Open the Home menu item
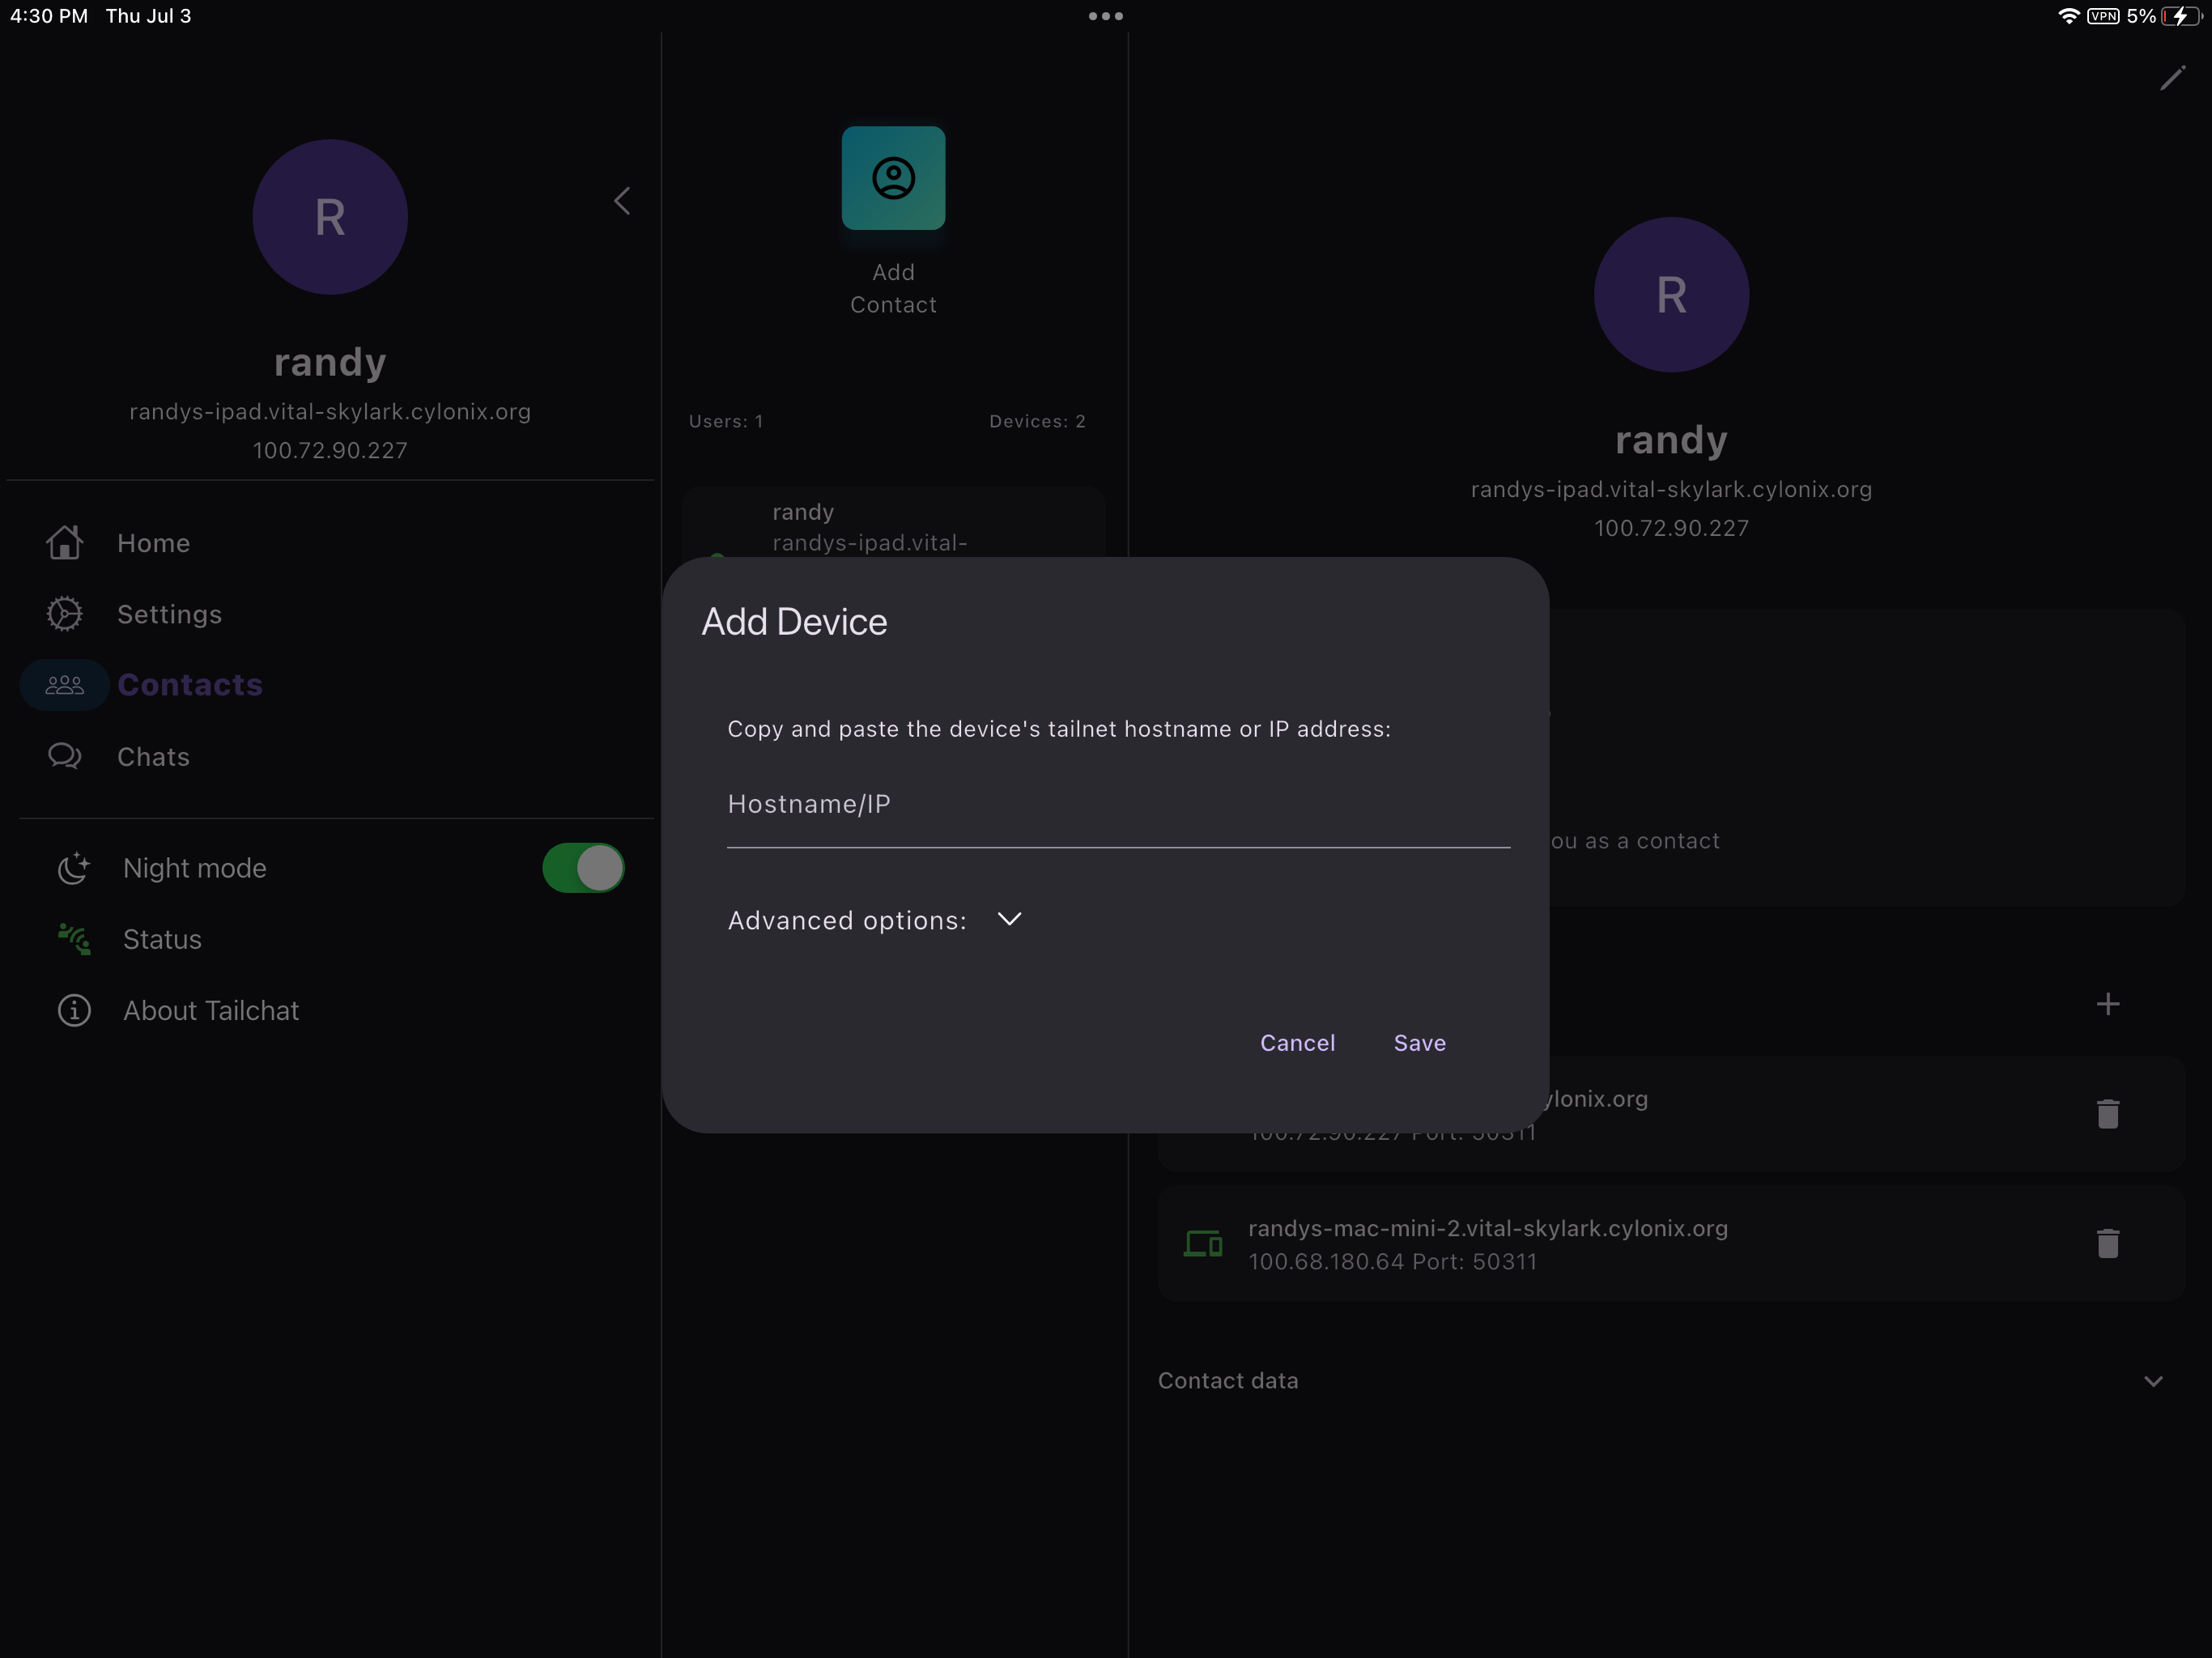 (330, 543)
